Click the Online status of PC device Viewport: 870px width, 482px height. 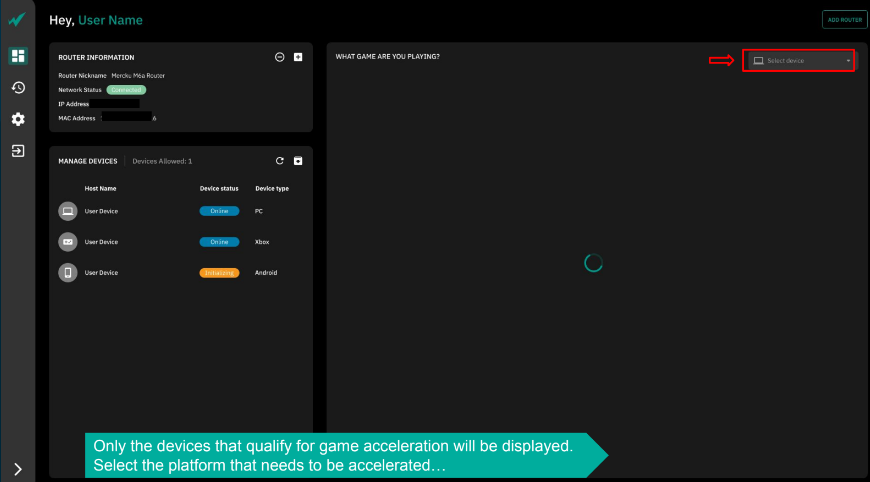219,211
